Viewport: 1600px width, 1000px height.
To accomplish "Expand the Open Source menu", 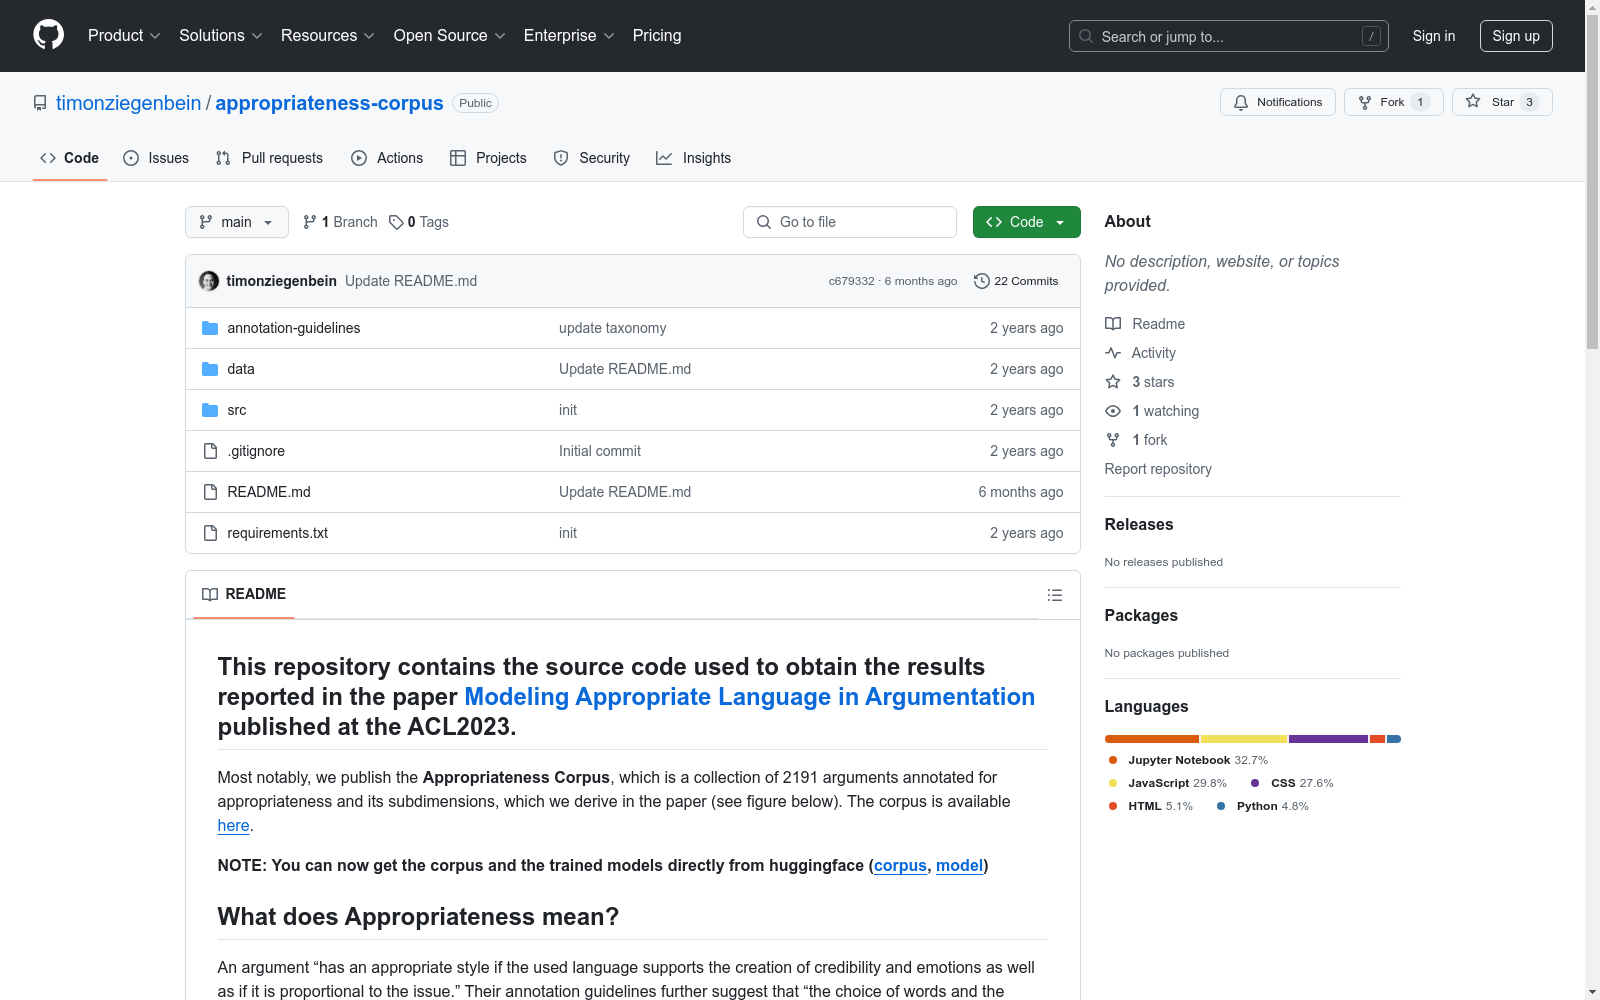I will (450, 35).
